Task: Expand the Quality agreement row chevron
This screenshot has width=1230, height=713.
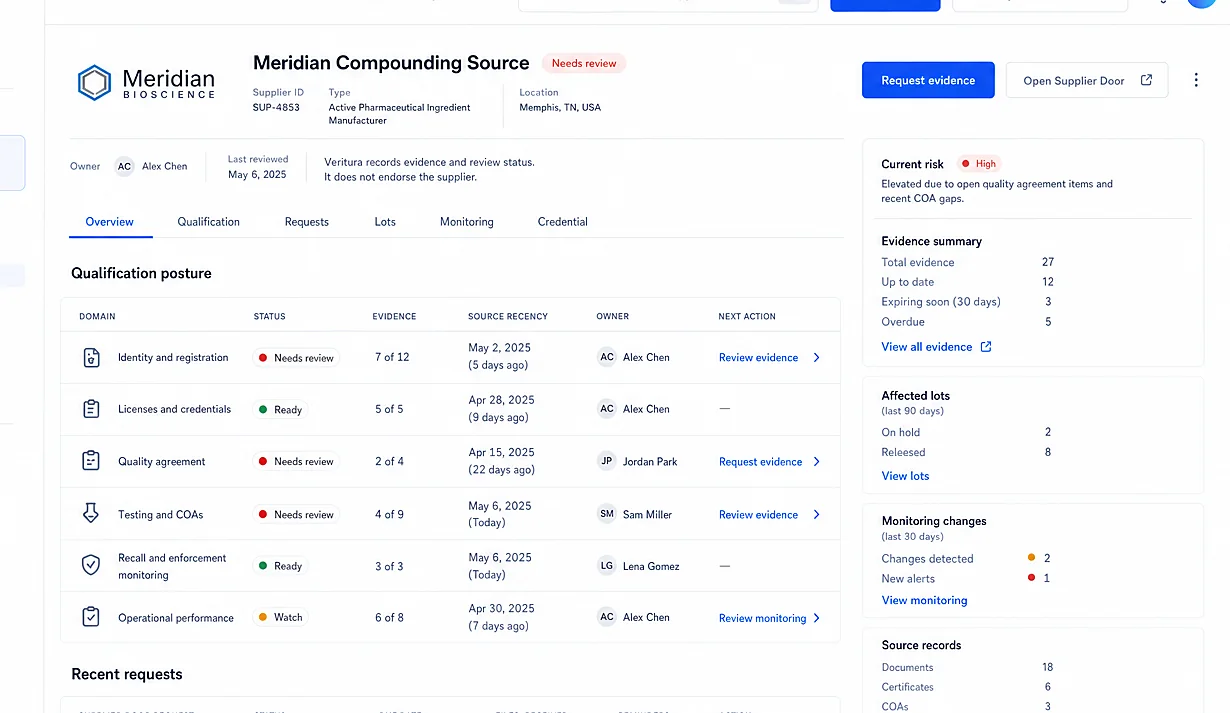Action: point(816,461)
